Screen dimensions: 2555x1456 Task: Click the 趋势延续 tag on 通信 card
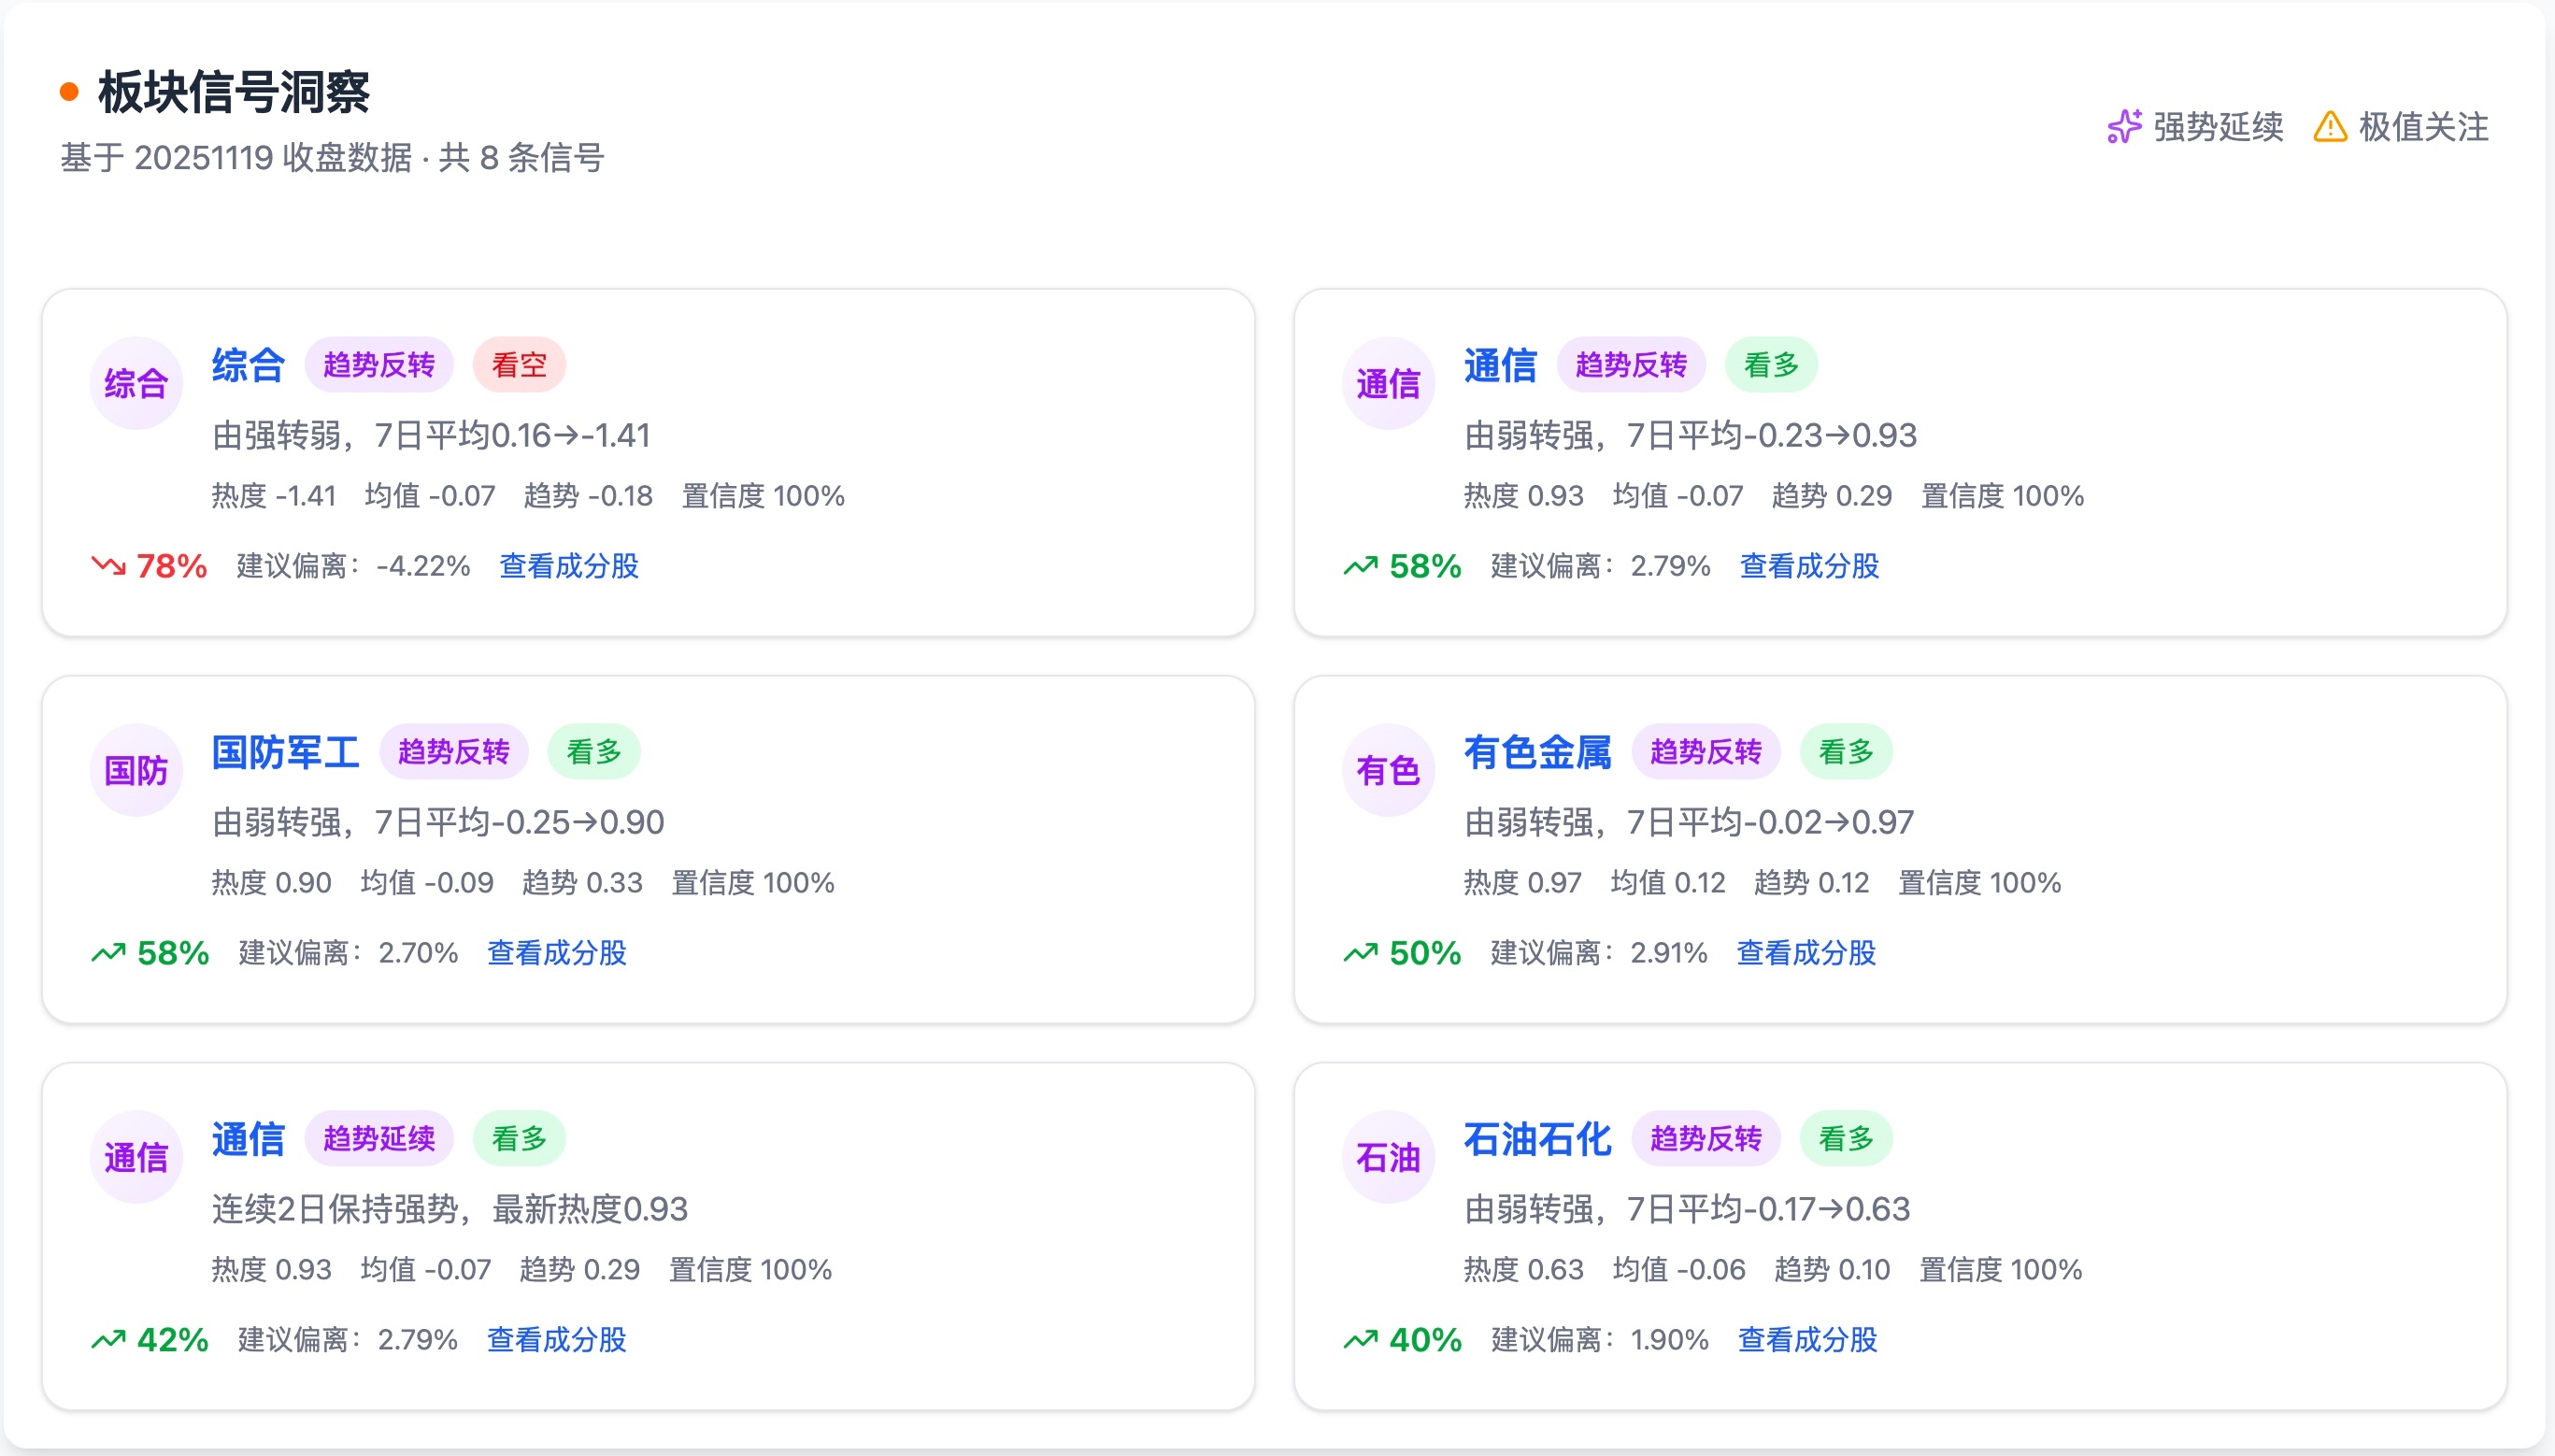[x=378, y=1139]
